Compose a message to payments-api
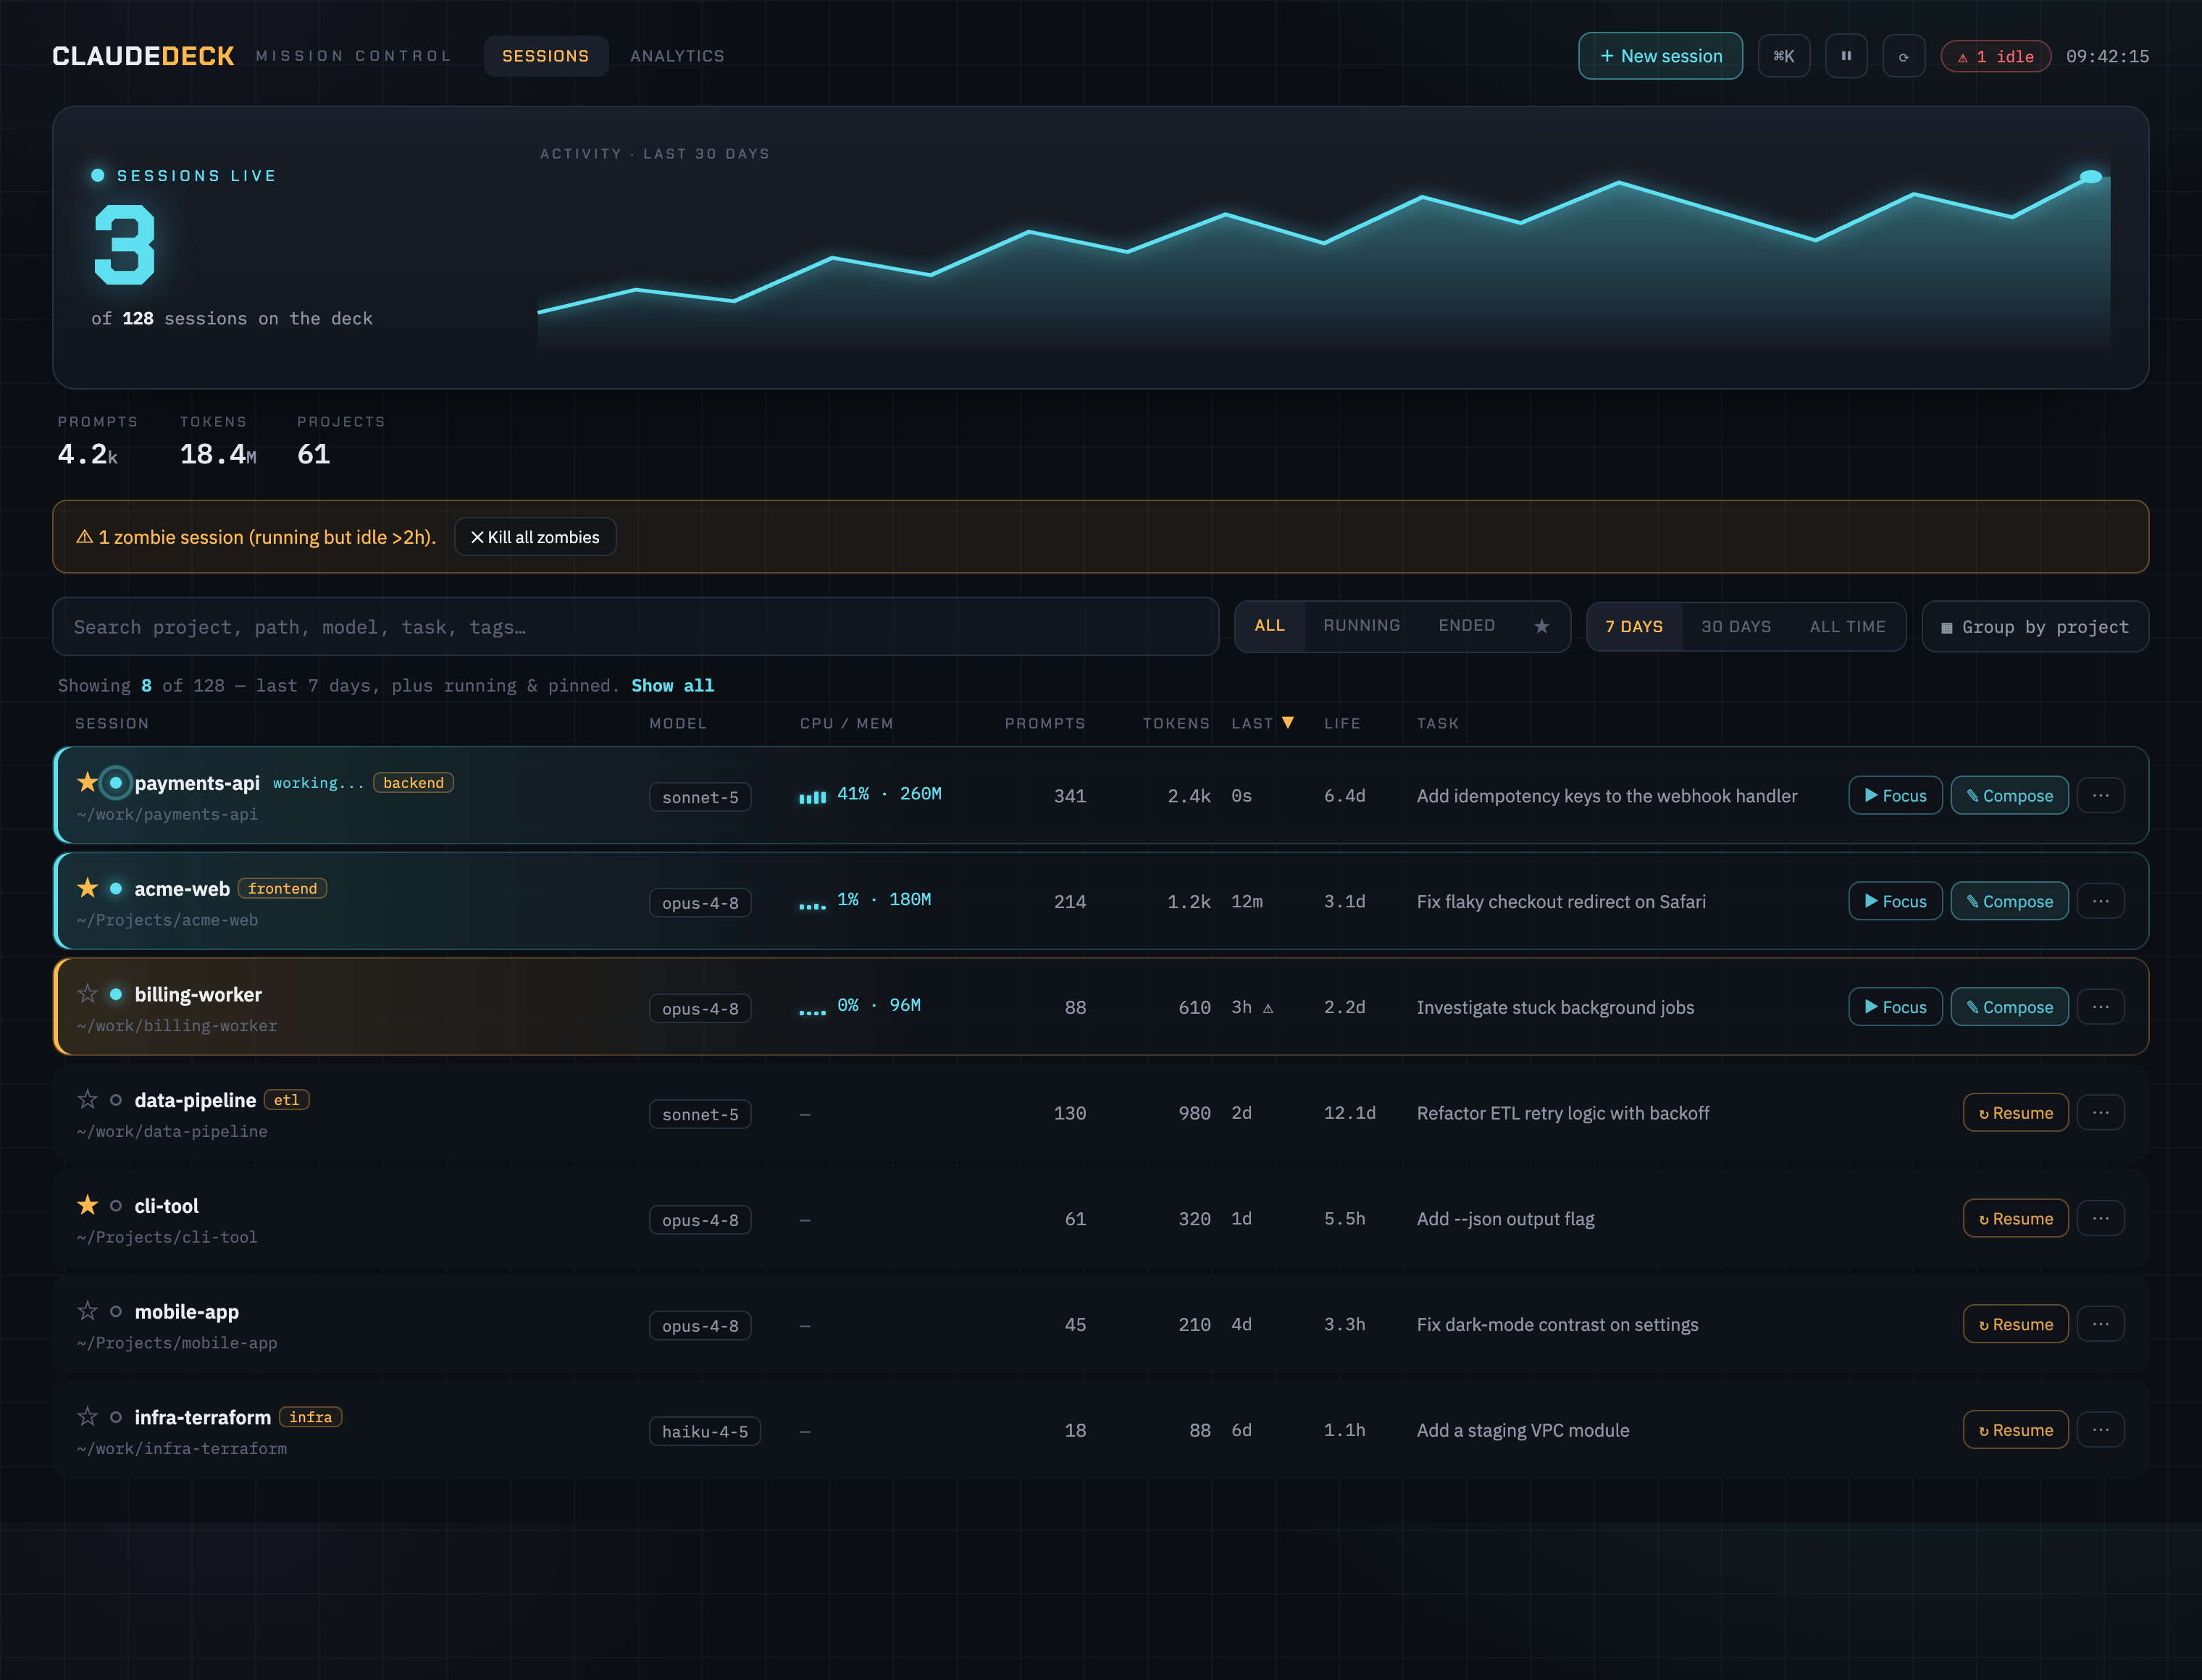Viewport: 2202px width, 1680px height. tap(2009, 795)
